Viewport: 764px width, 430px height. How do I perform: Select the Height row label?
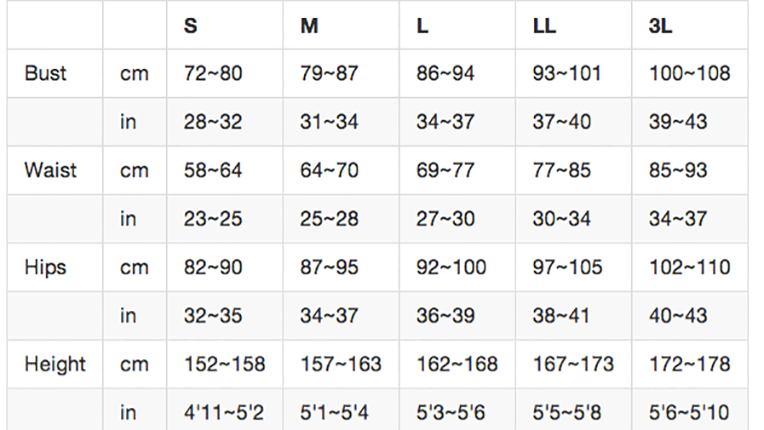tap(55, 364)
